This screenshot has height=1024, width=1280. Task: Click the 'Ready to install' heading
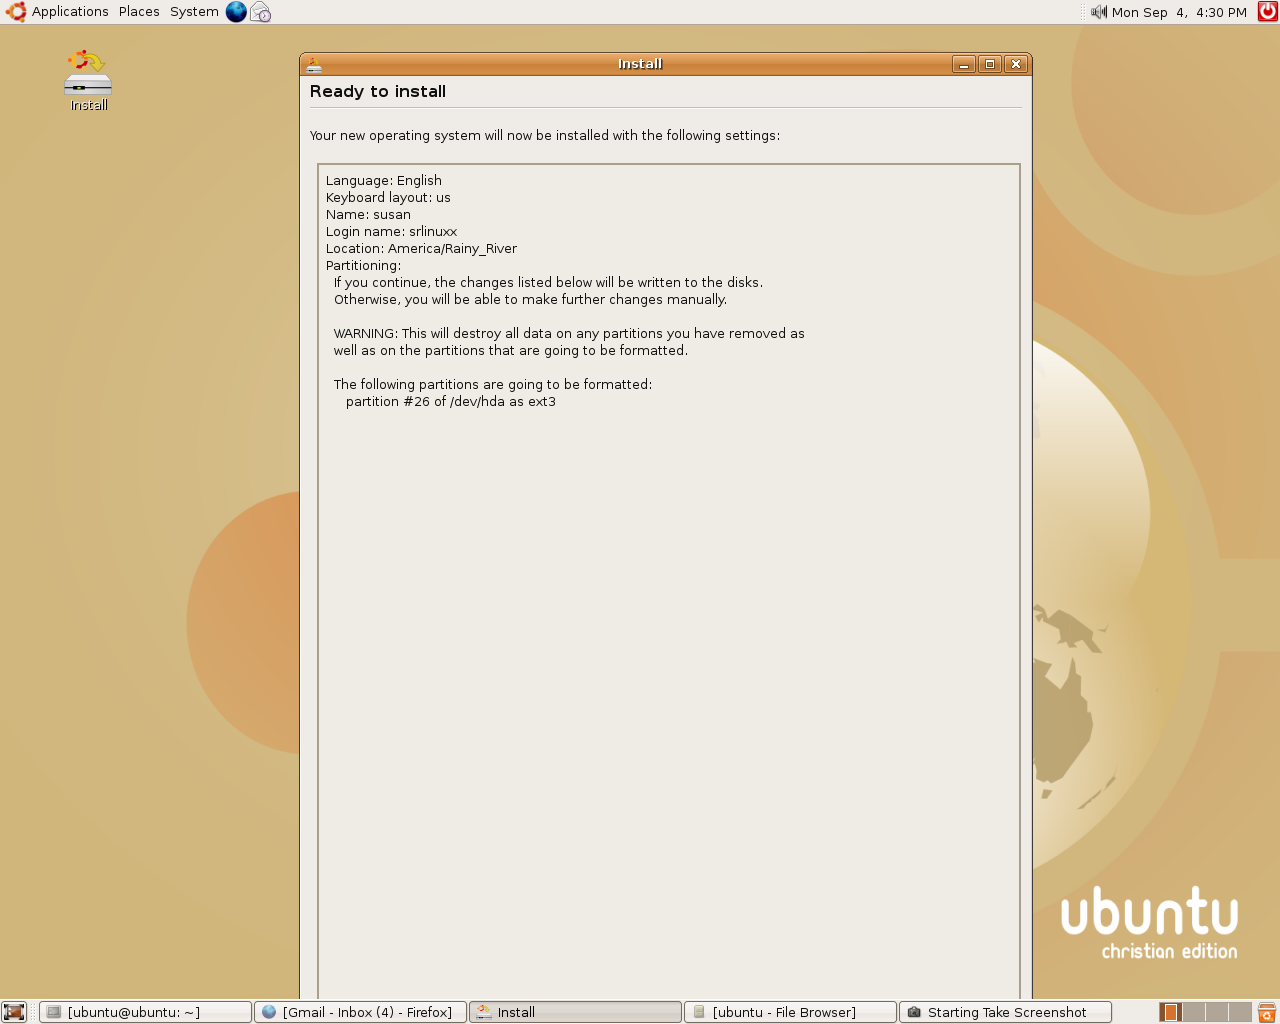(x=378, y=91)
